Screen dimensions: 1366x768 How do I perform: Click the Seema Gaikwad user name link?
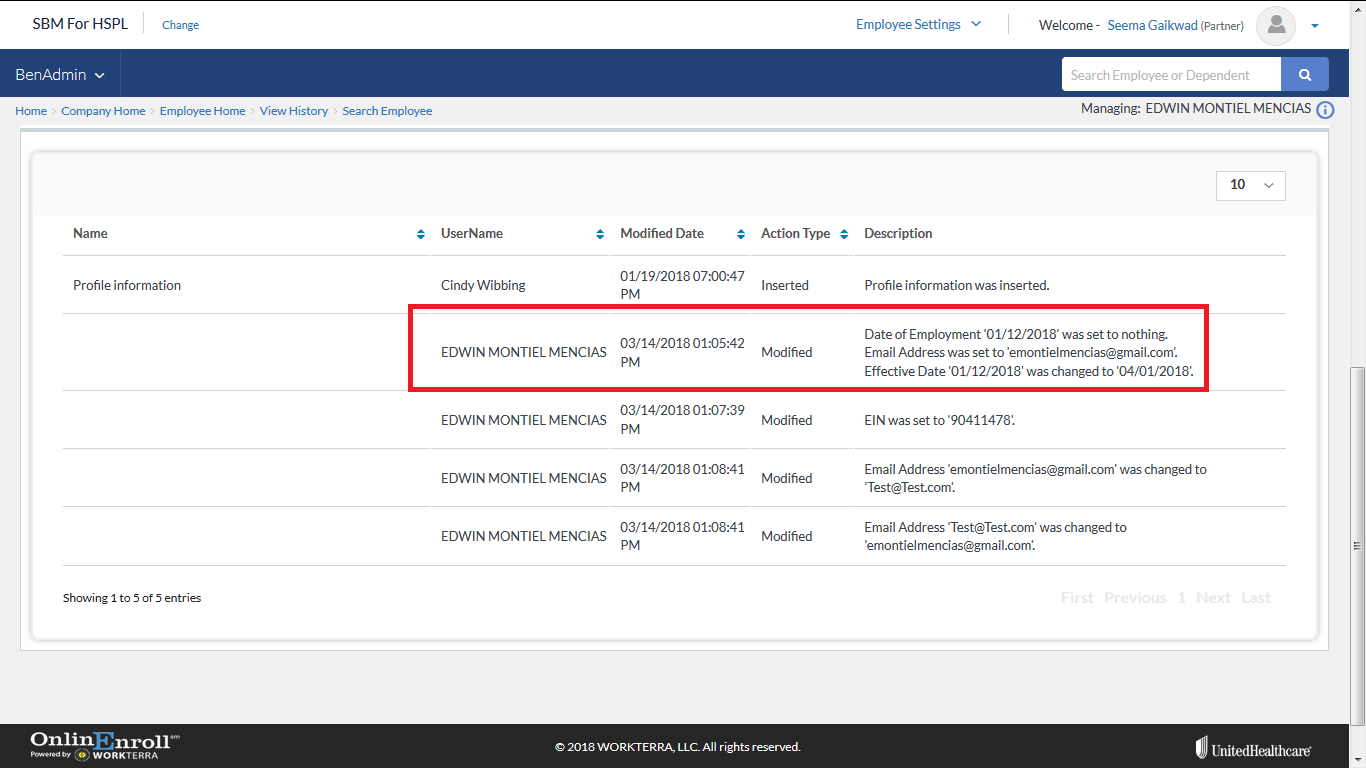coord(1153,26)
